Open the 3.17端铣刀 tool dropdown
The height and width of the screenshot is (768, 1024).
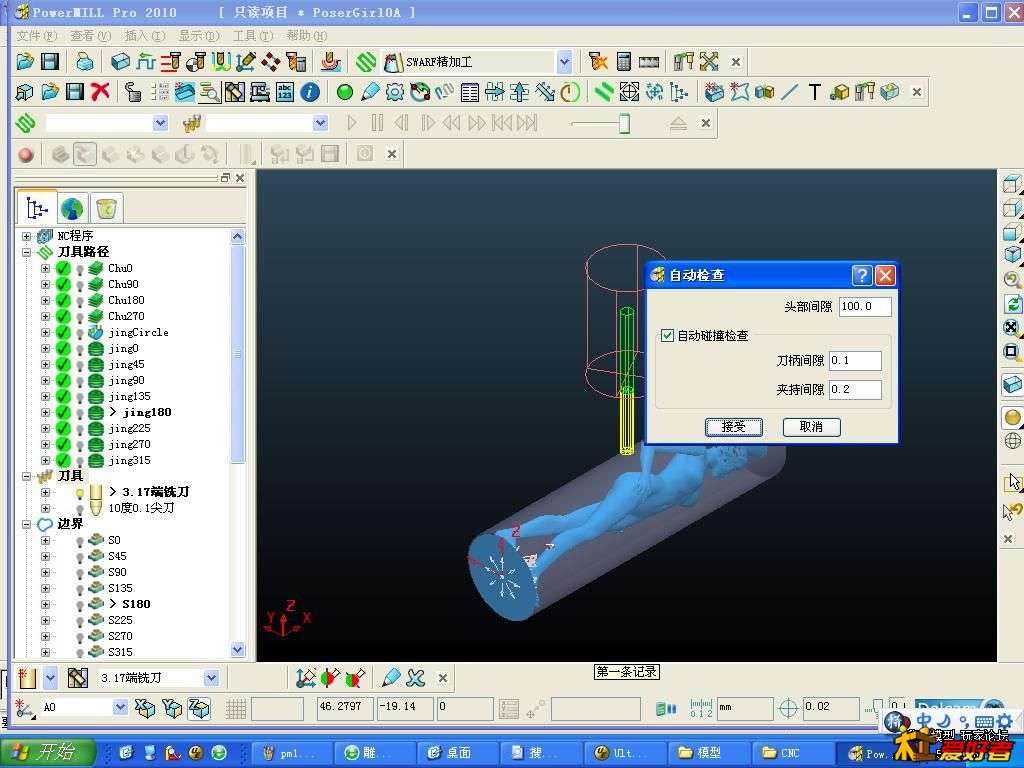[211, 679]
